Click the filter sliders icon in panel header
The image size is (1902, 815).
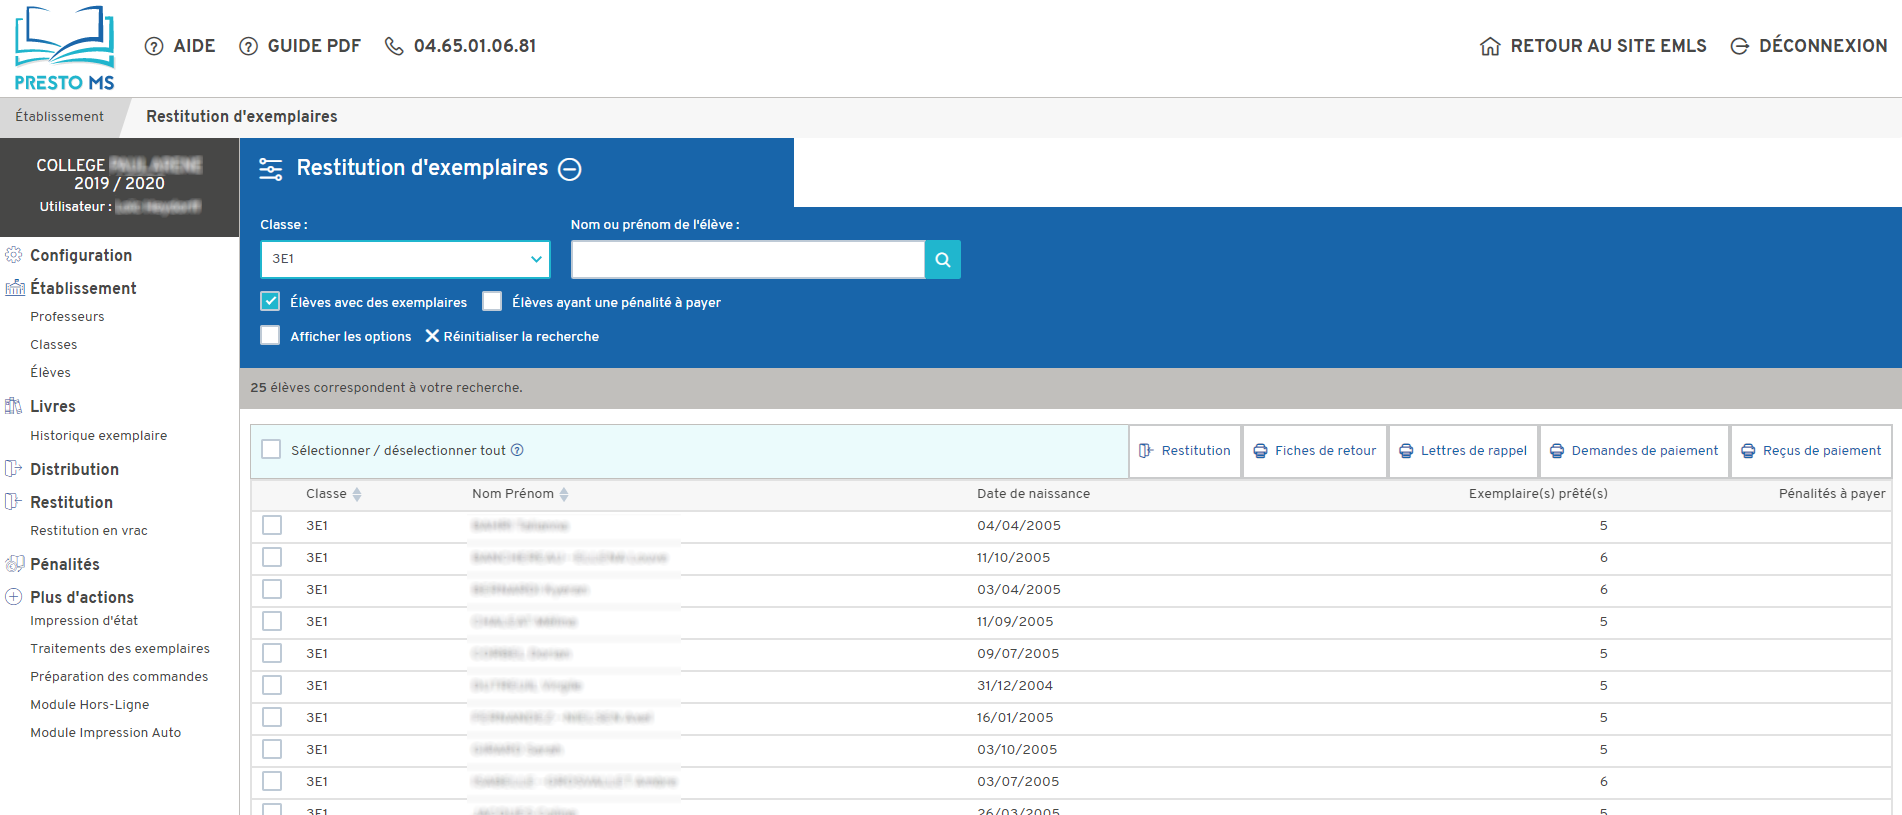[271, 169]
